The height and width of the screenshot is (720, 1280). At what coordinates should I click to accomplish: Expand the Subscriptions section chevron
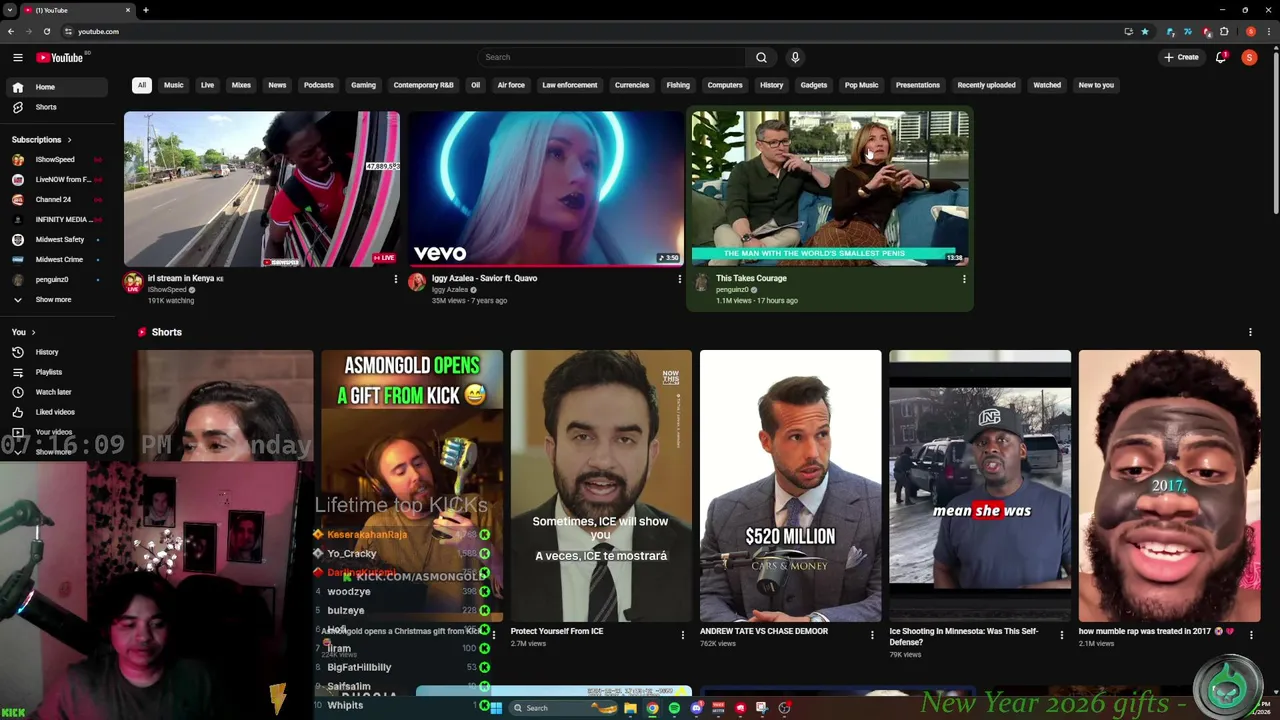[x=69, y=140]
